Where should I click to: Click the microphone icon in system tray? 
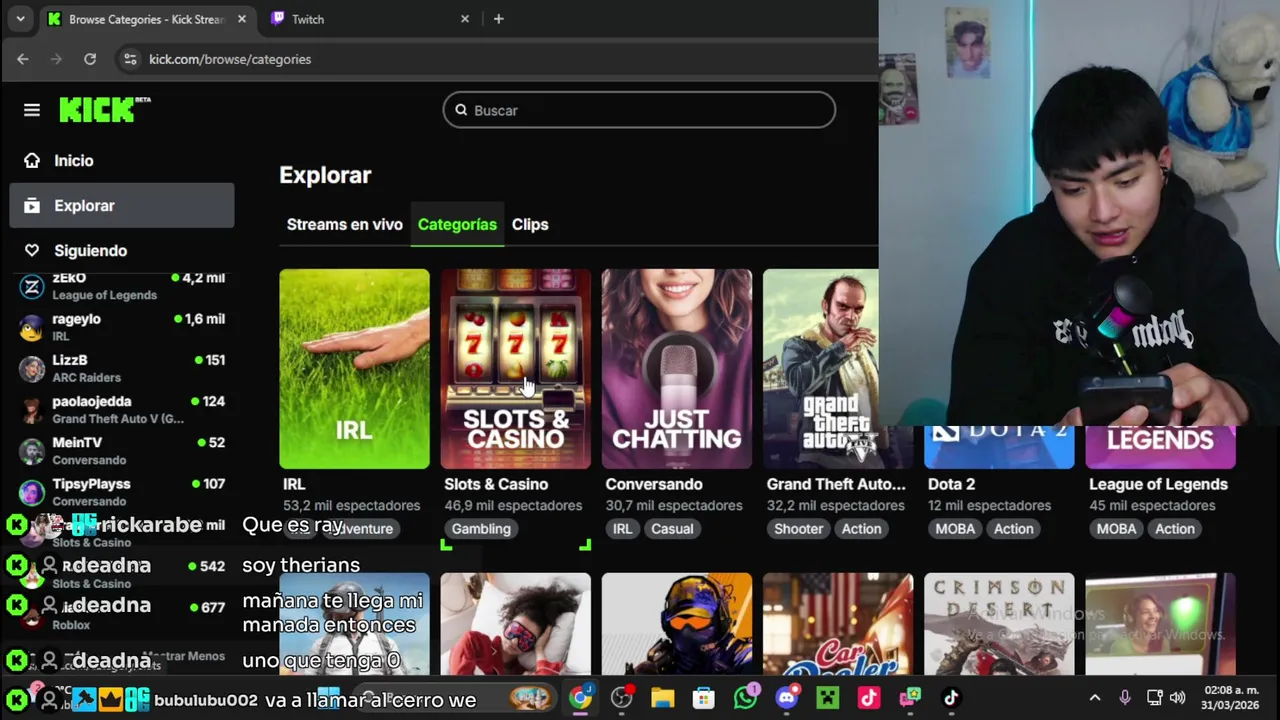1125,697
